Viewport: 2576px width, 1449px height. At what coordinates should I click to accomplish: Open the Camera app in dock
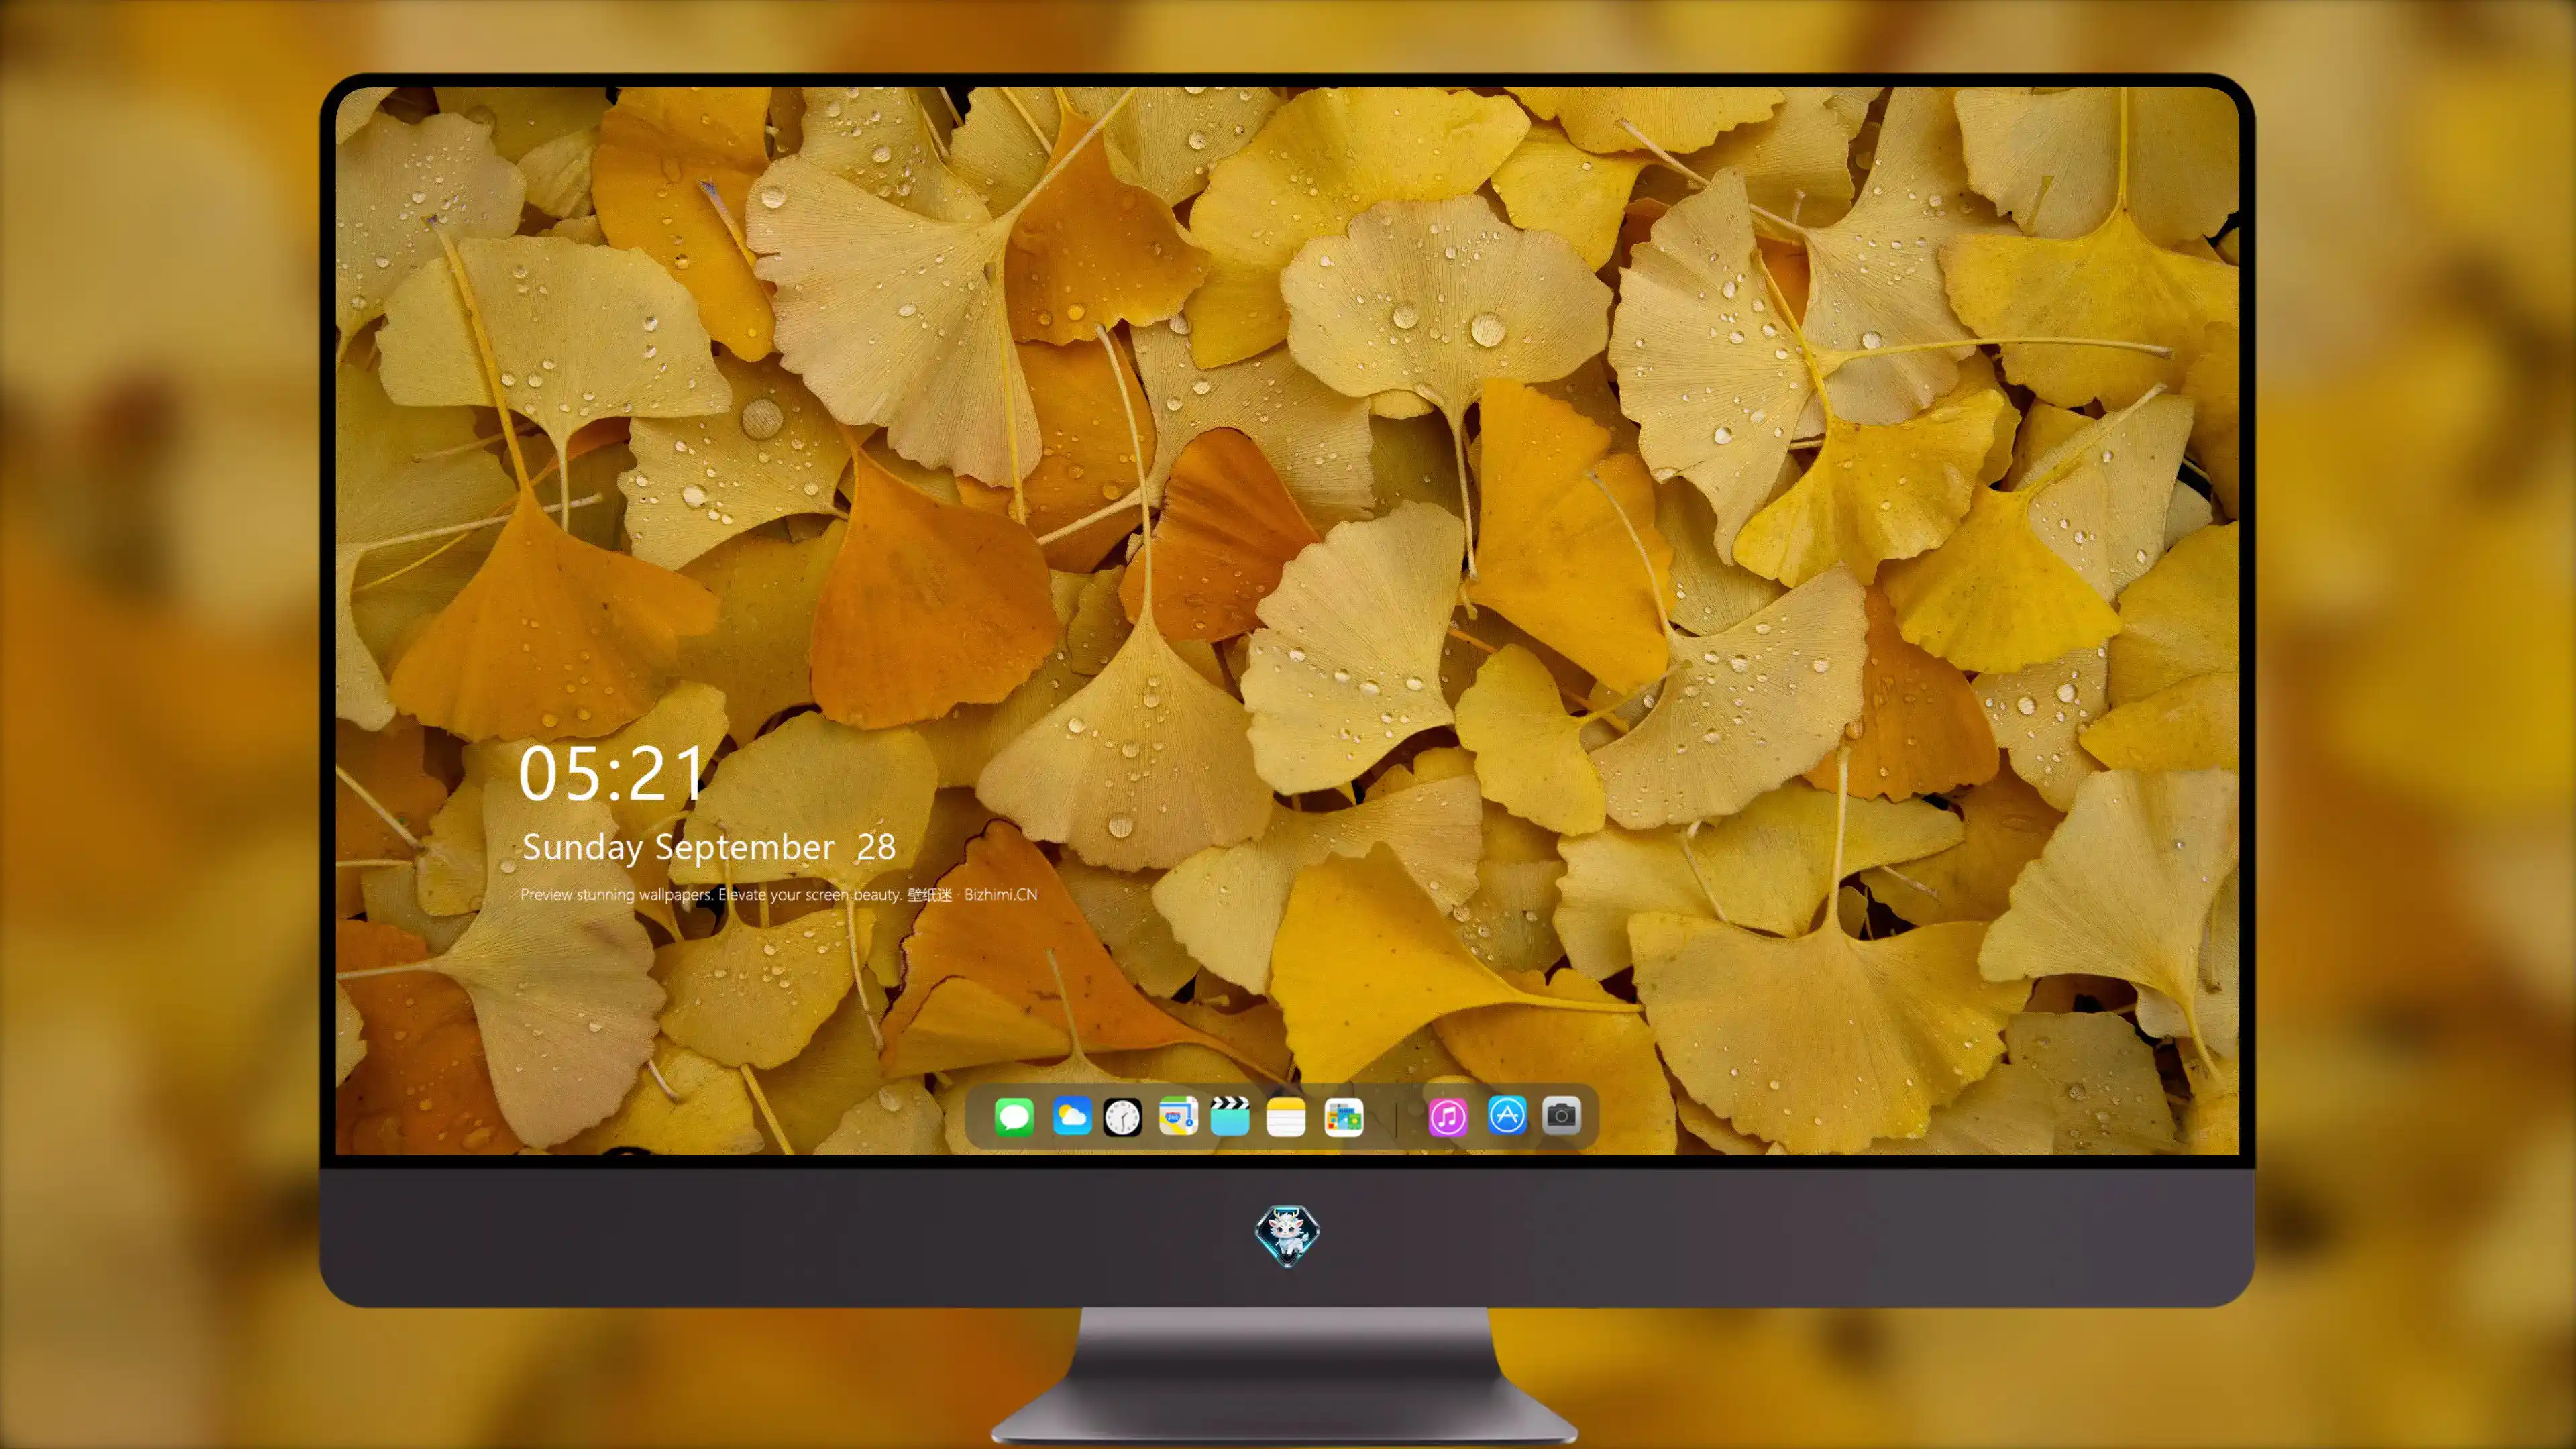point(1561,1116)
